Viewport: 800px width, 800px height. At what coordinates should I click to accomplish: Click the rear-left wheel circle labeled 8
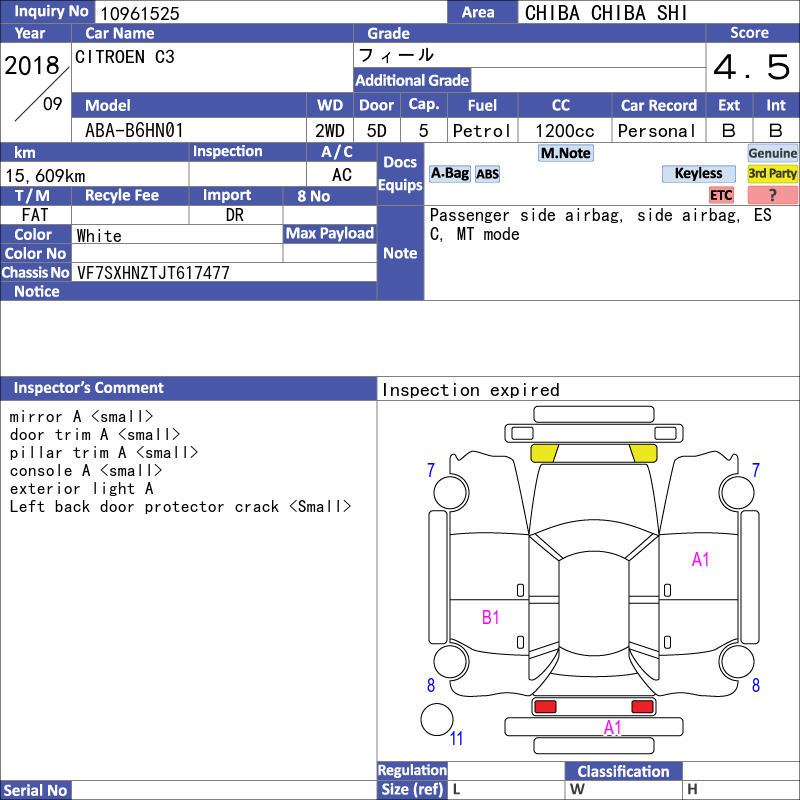tap(451, 661)
